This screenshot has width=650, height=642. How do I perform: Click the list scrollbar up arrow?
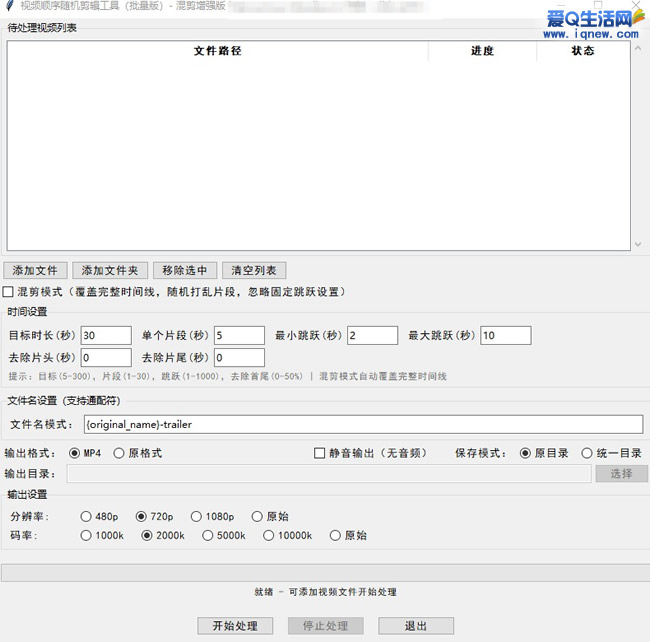point(638,48)
